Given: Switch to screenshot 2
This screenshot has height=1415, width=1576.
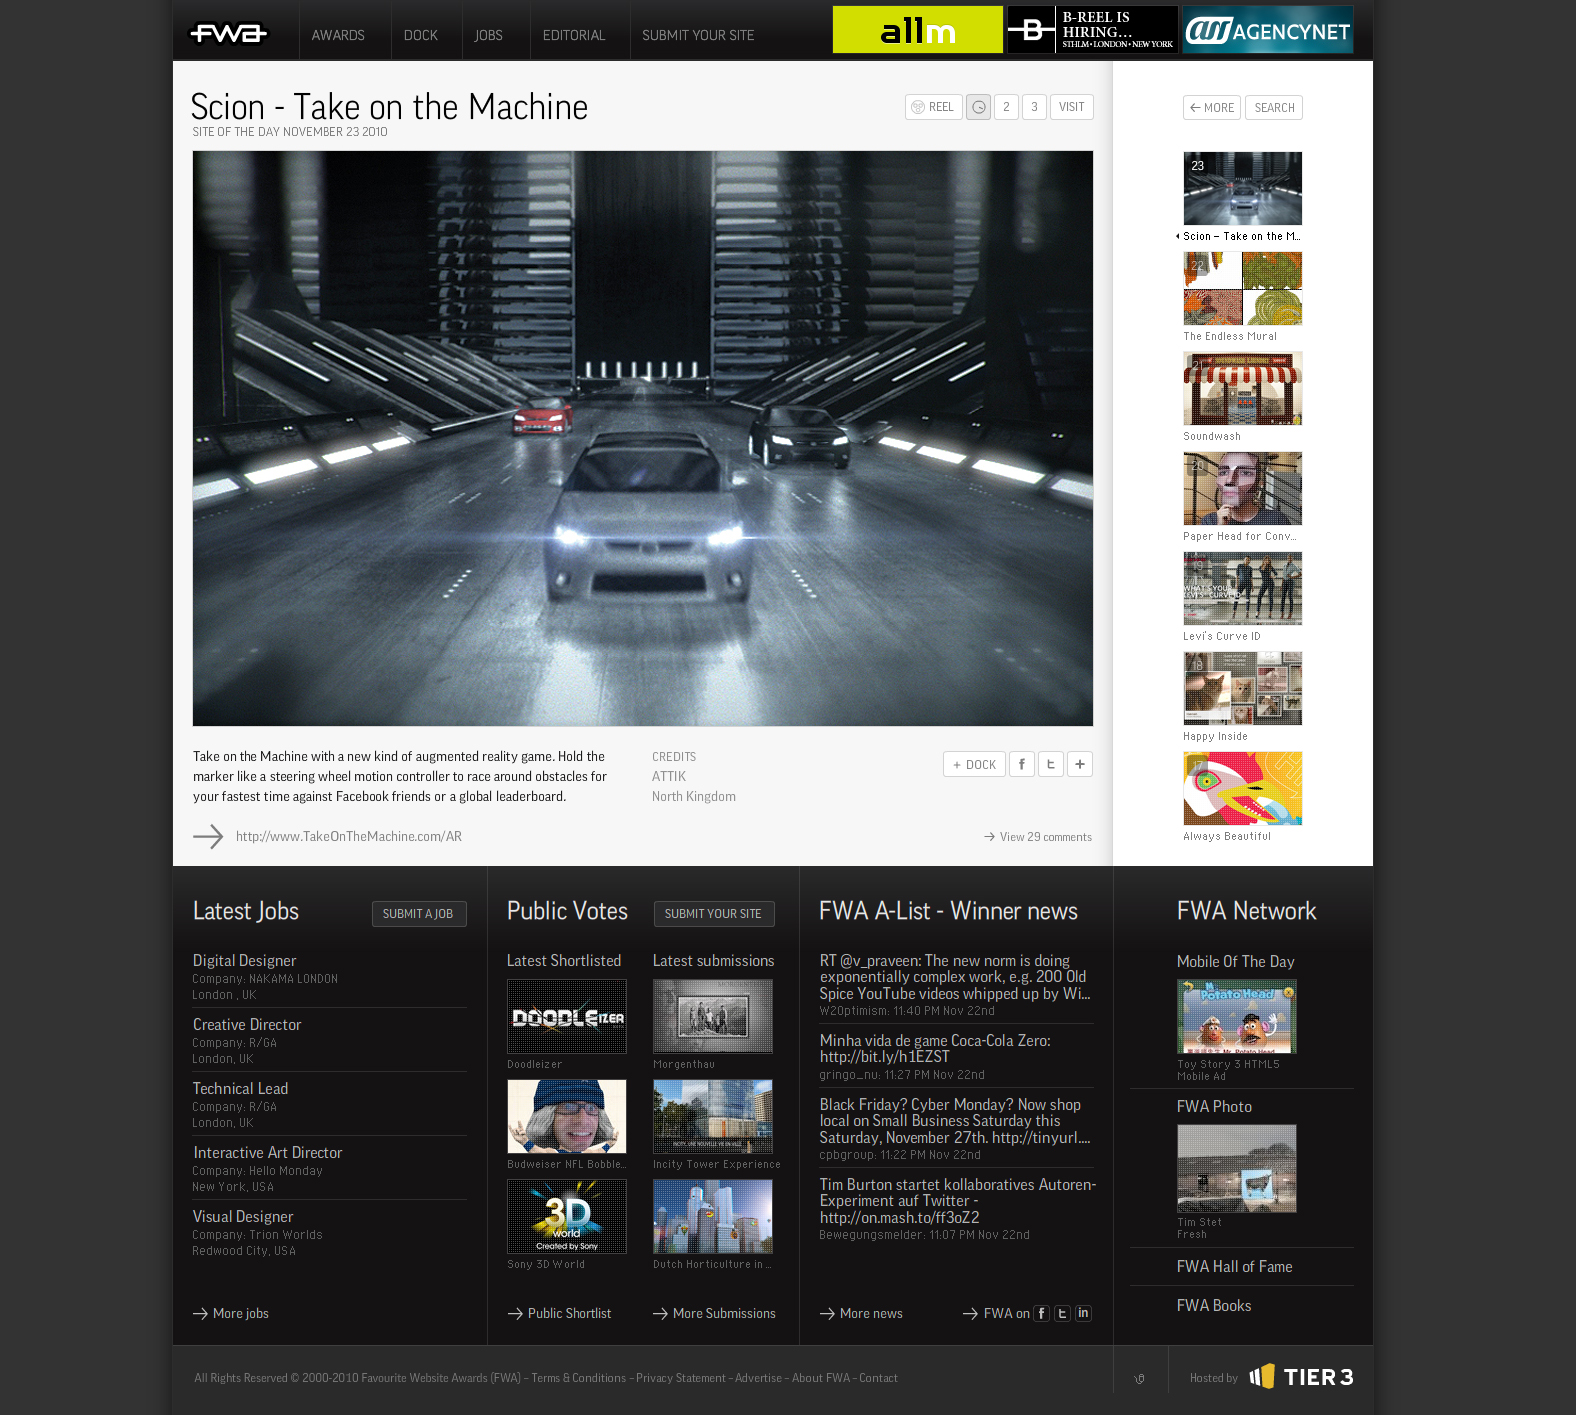Looking at the screenshot, I should click(x=1006, y=107).
